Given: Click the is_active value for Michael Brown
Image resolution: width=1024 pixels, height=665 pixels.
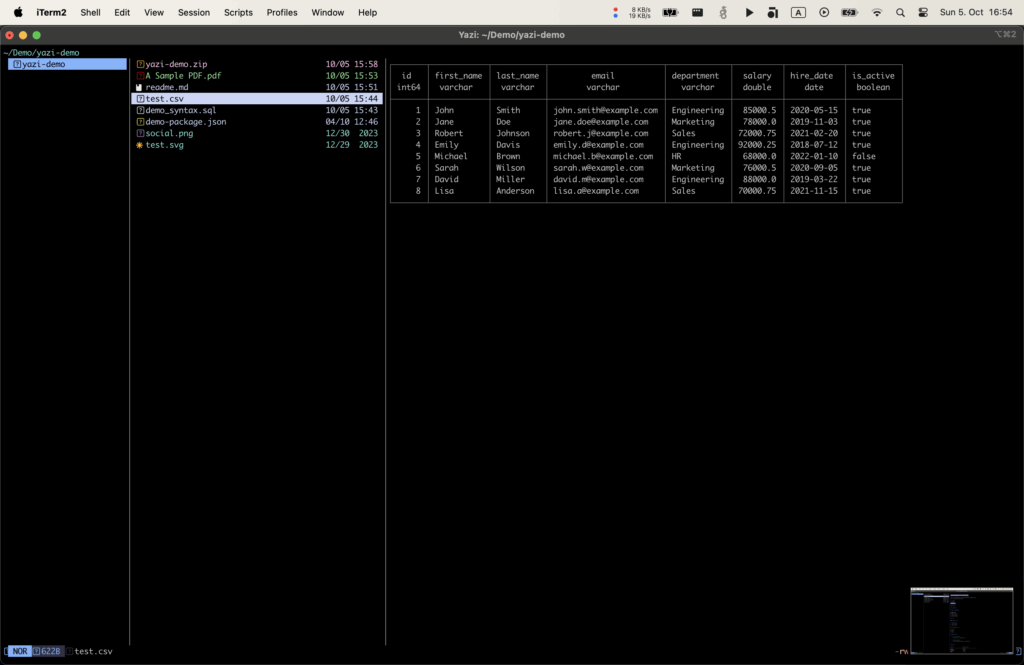Looking at the screenshot, I should (x=862, y=156).
